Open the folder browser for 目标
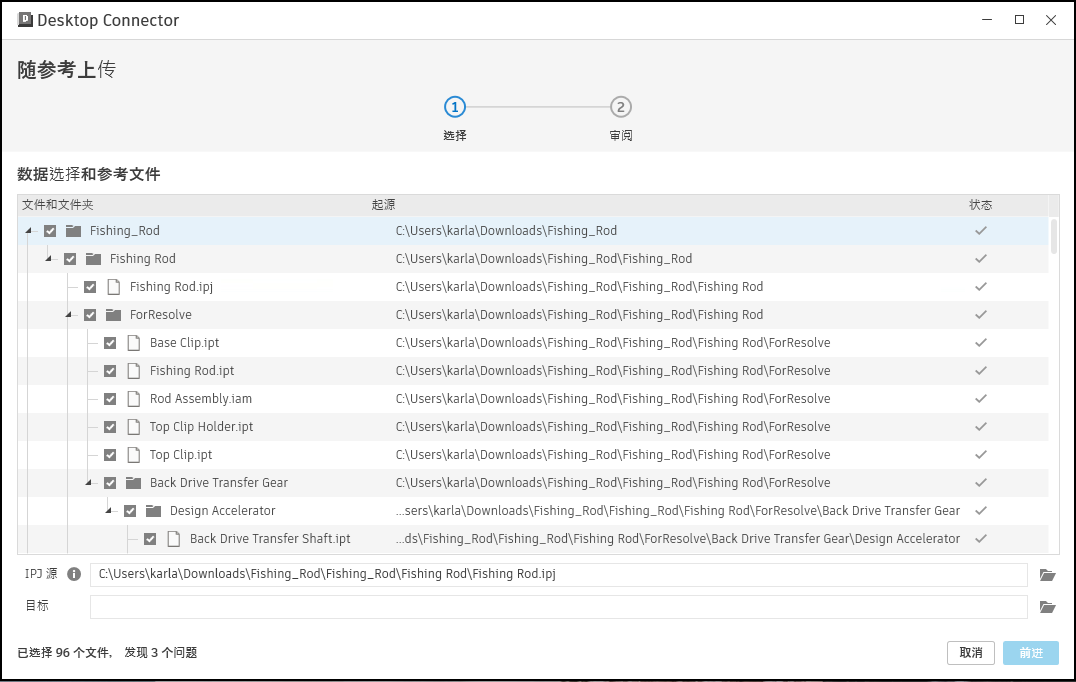Screen dimensions: 1076x682 coord(1047,607)
